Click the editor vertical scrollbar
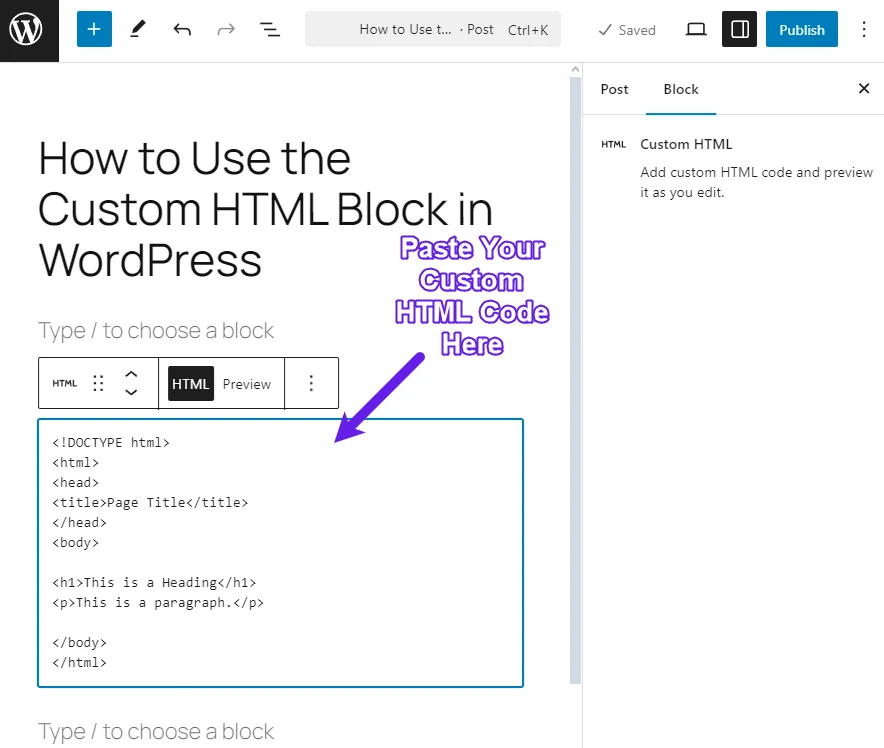 click(x=575, y=380)
